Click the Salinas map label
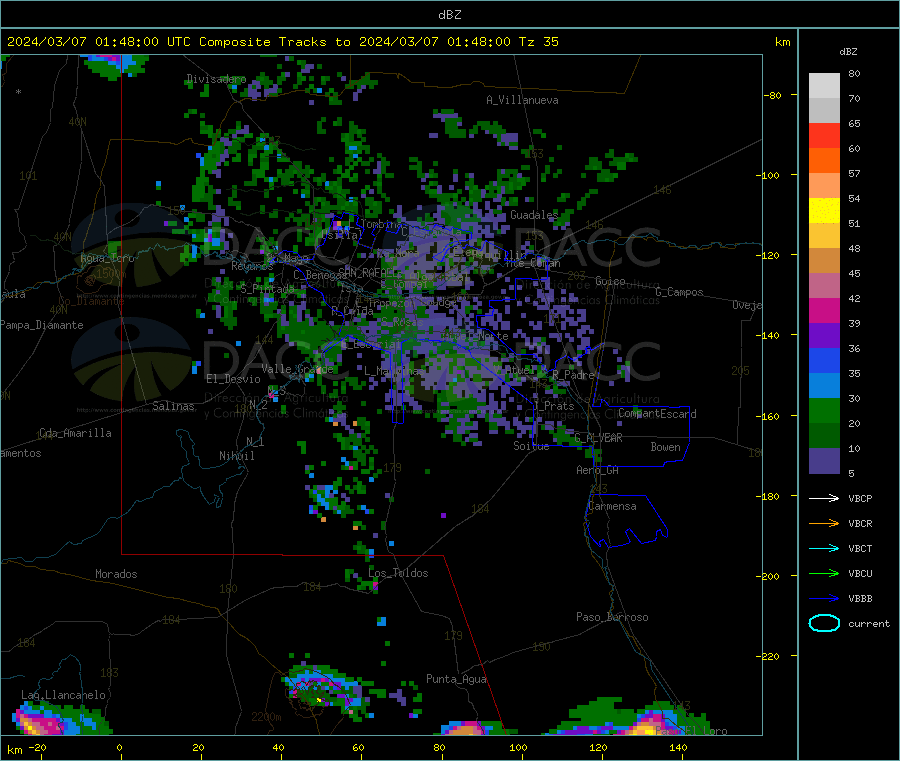Image resolution: width=900 pixels, height=761 pixels. coord(173,406)
